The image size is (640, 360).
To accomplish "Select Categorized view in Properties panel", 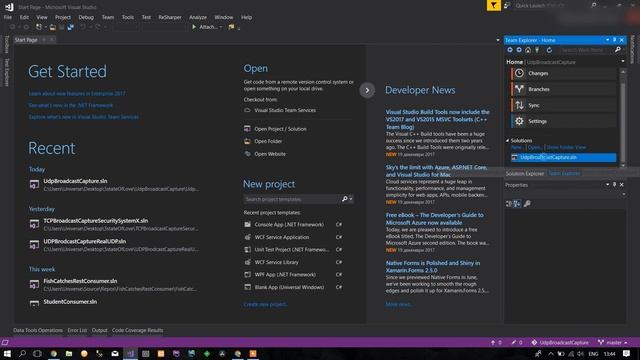I will pos(509,204).
